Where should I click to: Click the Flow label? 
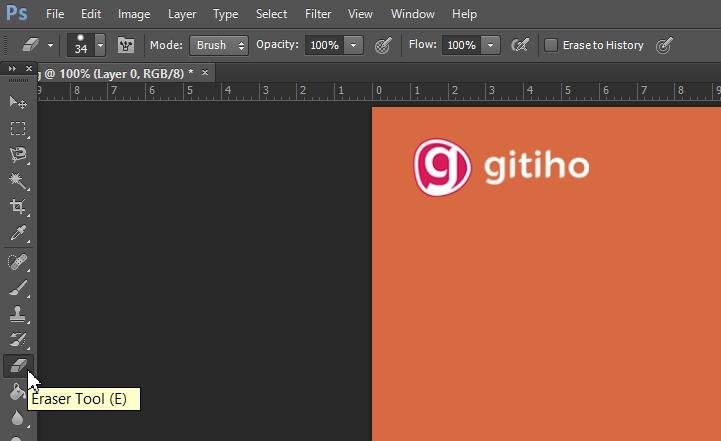(x=422, y=45)
